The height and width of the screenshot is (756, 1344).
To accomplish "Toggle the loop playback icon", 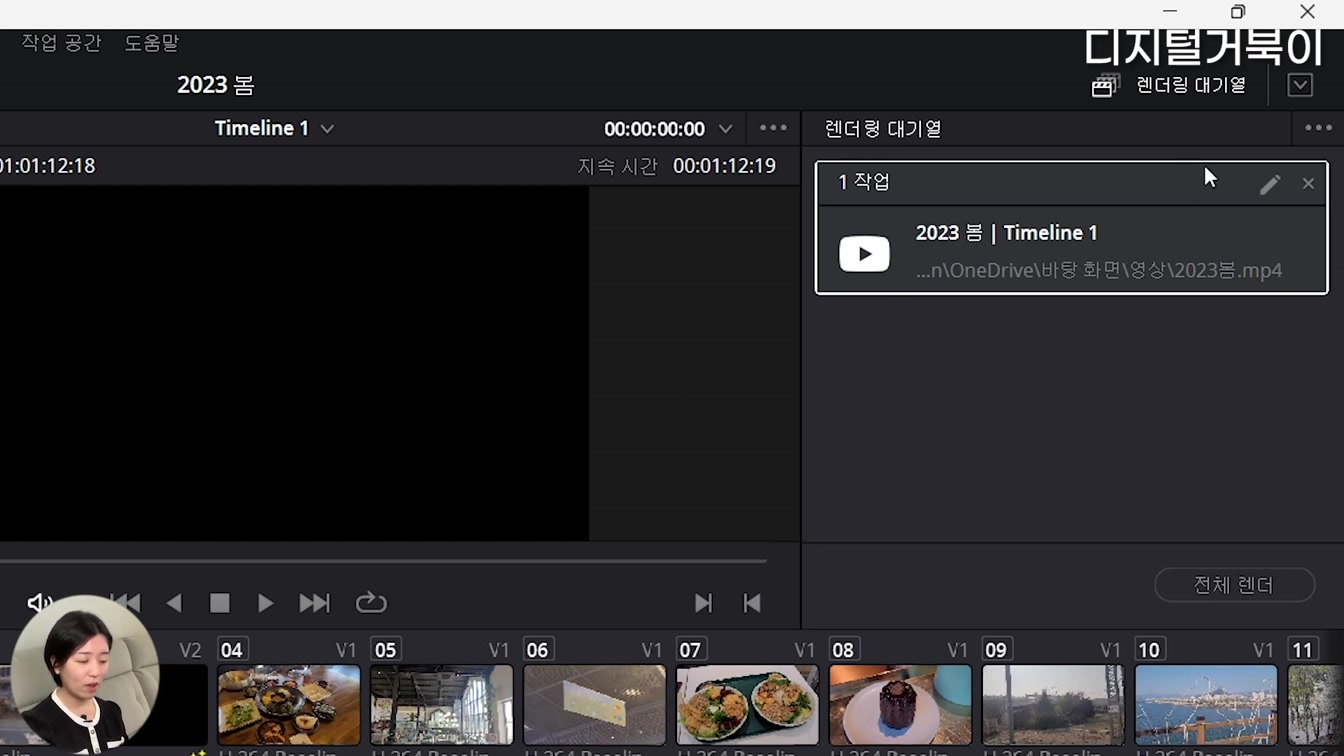I will pos(371,603).
